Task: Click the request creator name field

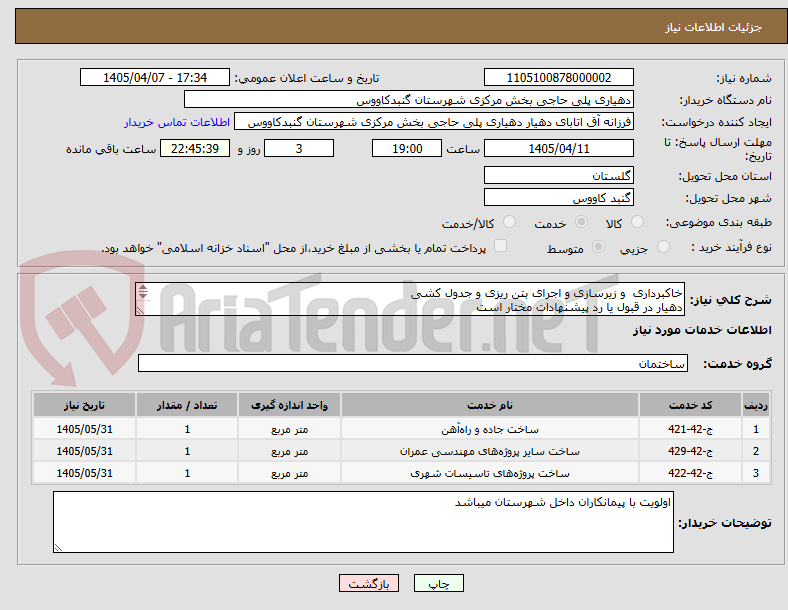Action: [434, 122]
